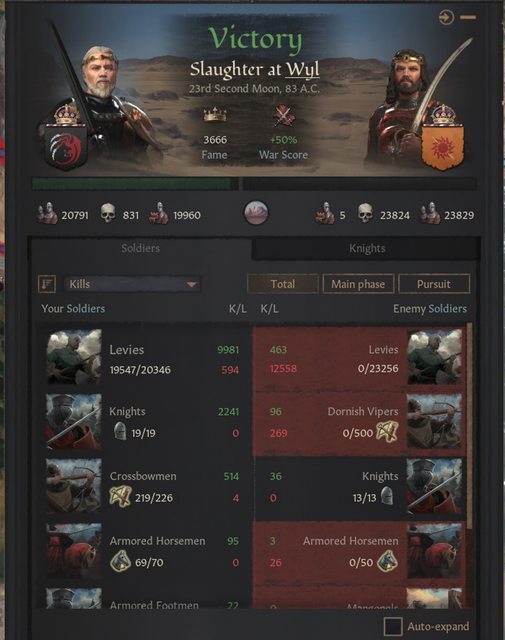Viewport: 505px width, 640px height.
Task: Open the Kills sorting dropdown
Action: (x=132, y=284)
